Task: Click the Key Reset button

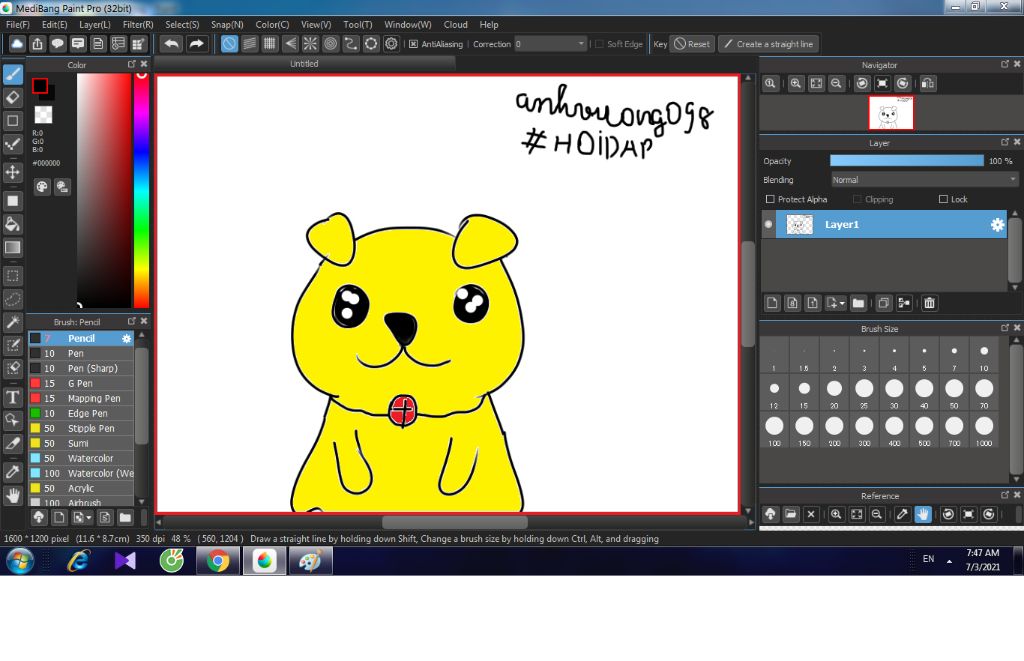Action: pyautogui.click(x=692, y=44)
